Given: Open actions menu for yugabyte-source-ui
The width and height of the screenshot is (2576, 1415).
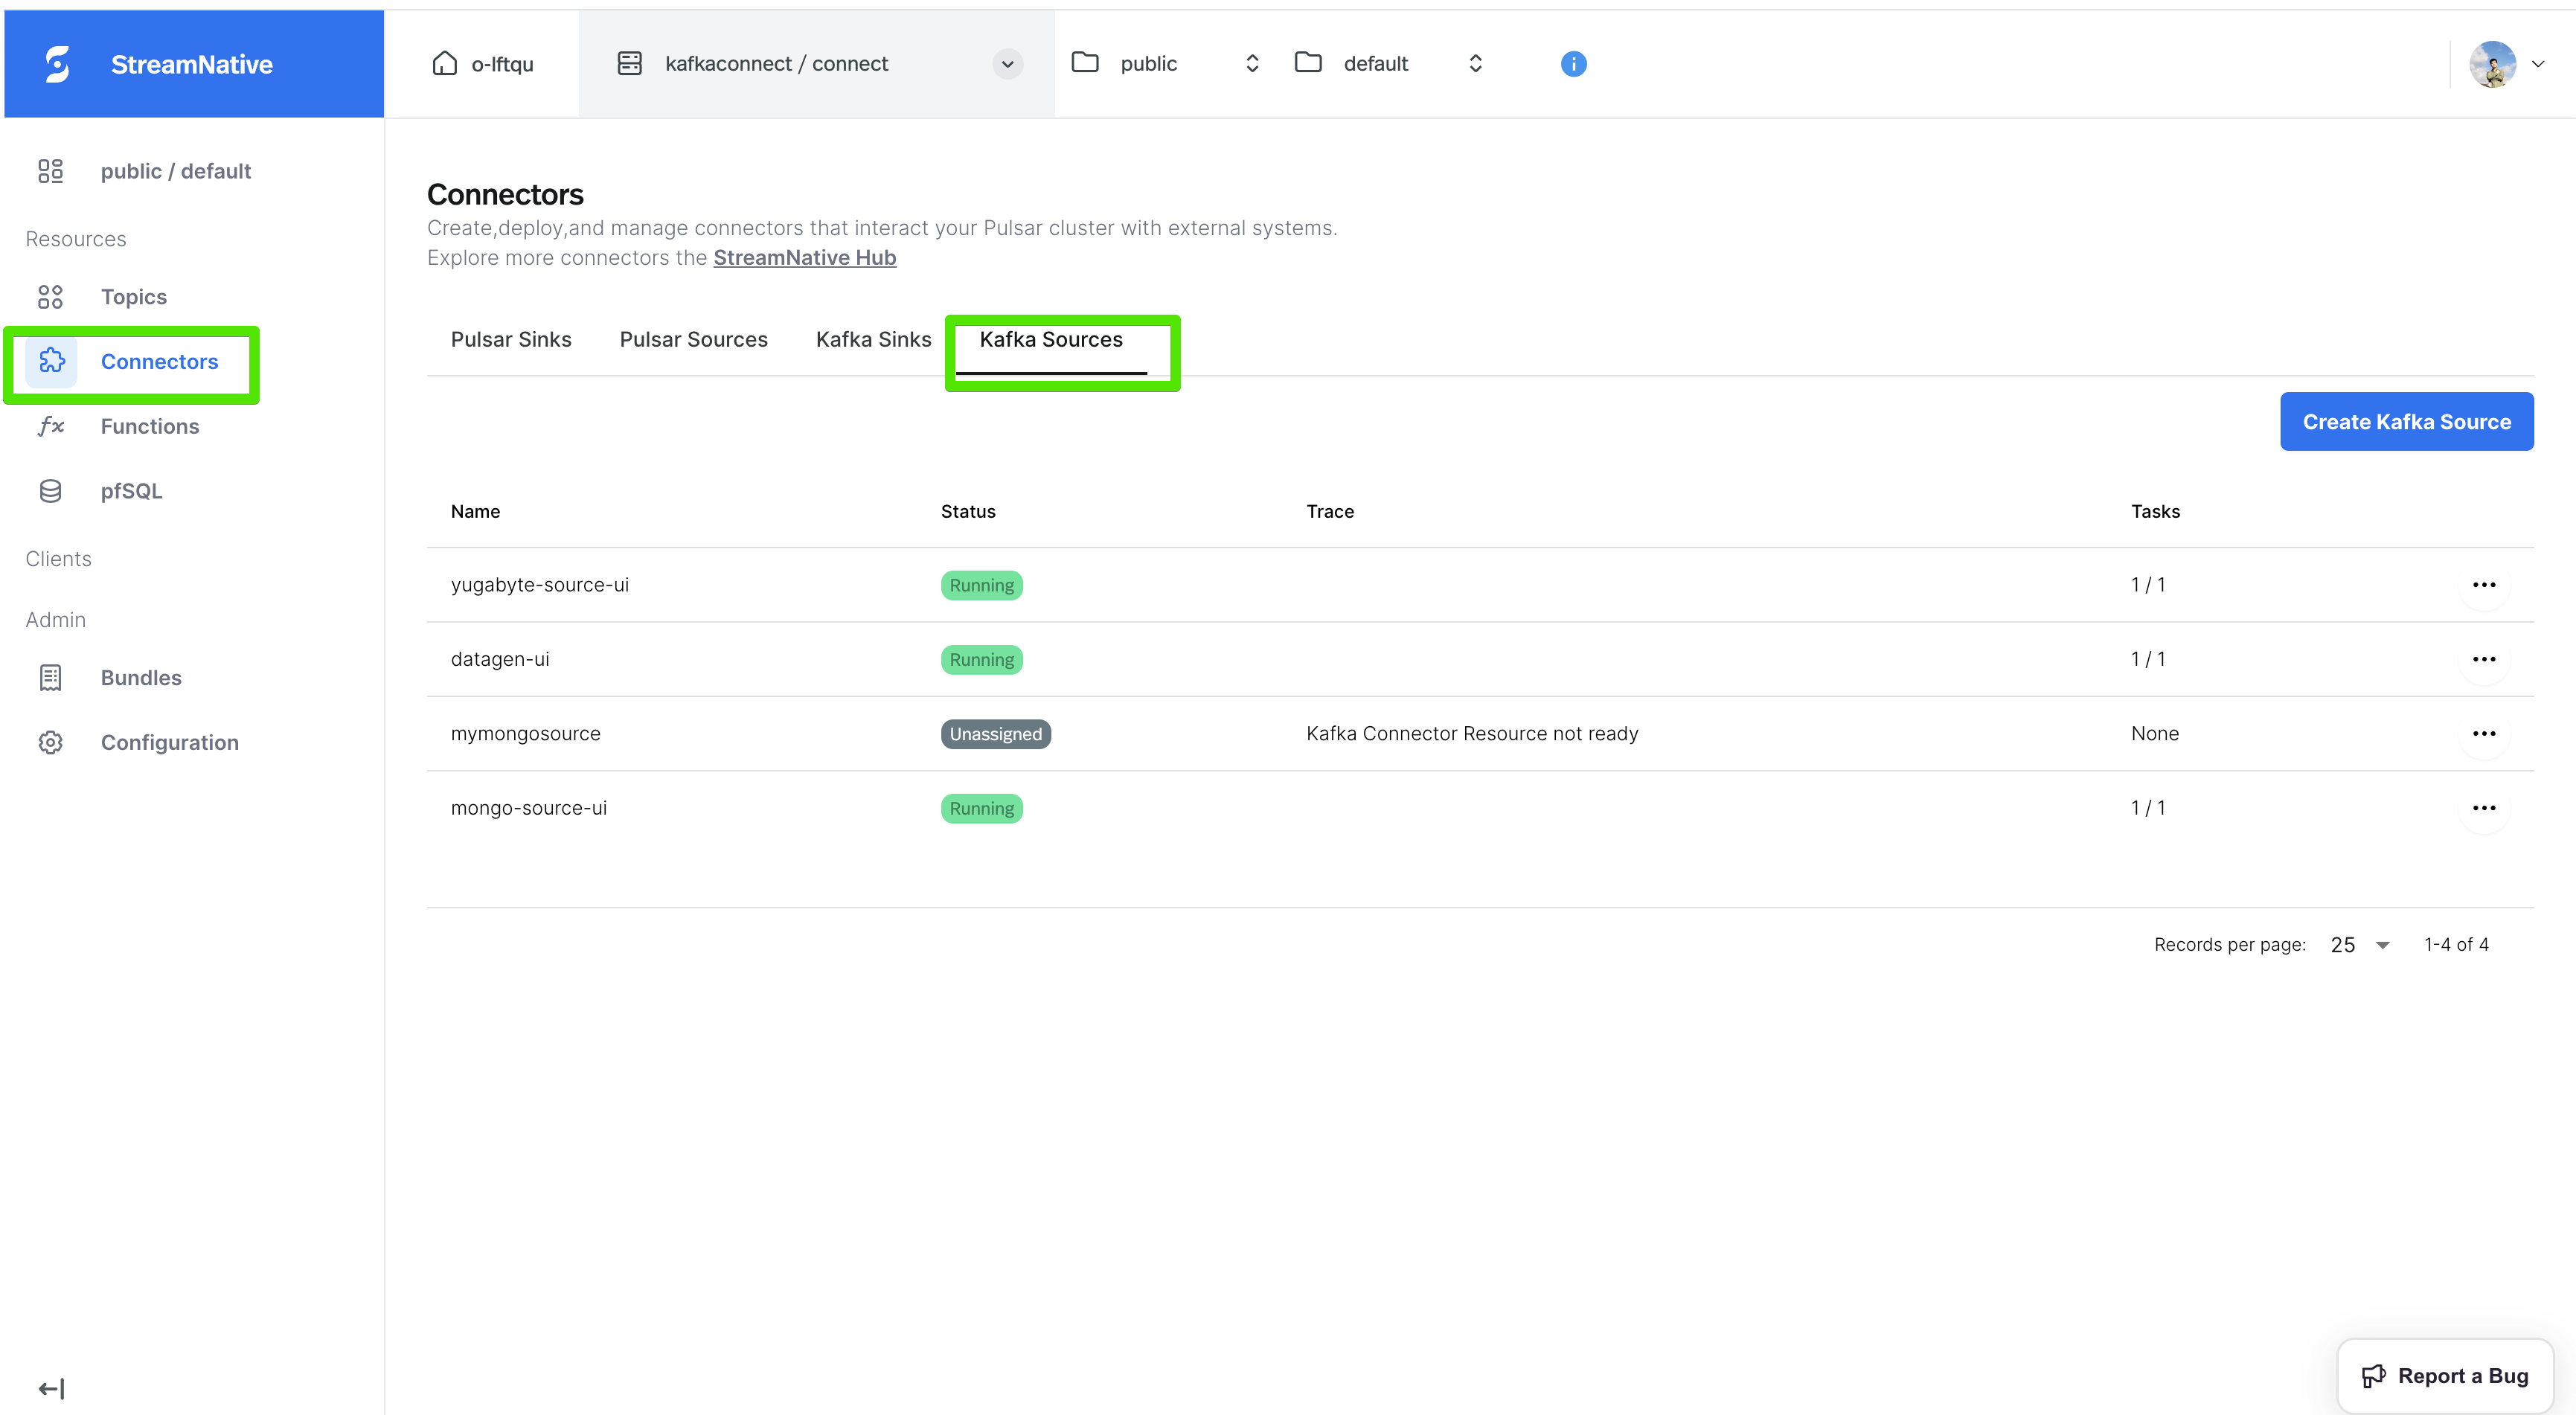Looking at the screenshot, I should click(x=2483, y=585).
